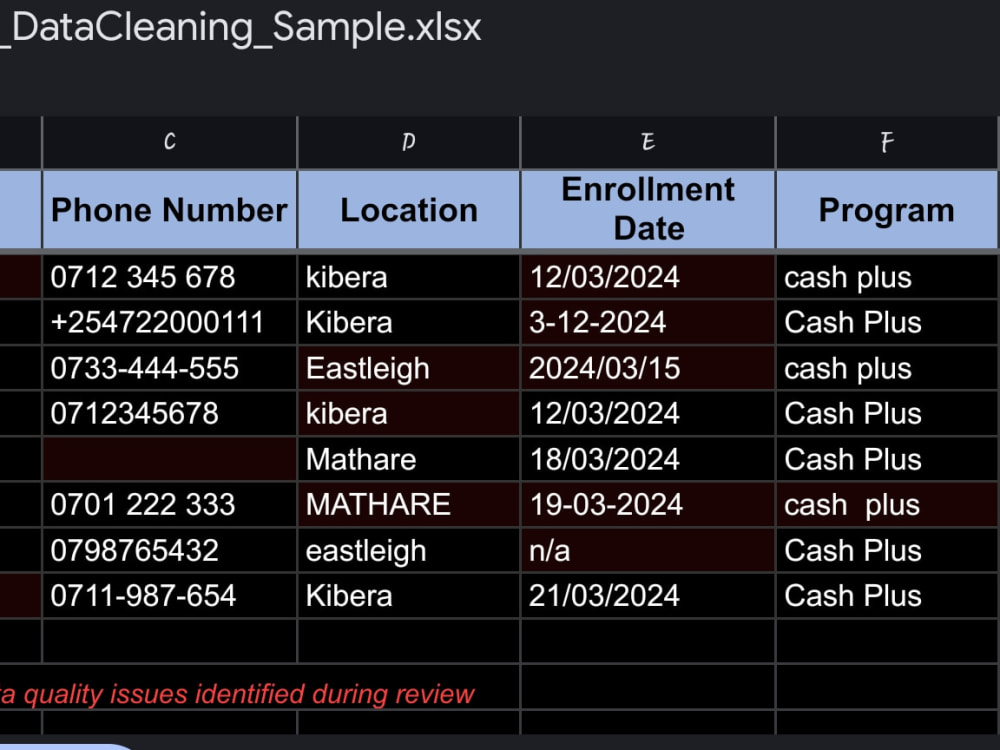Click the Program header cell
Viewport: 1000px width, 750px height.
pyautogui.click(x=887, y=210)
